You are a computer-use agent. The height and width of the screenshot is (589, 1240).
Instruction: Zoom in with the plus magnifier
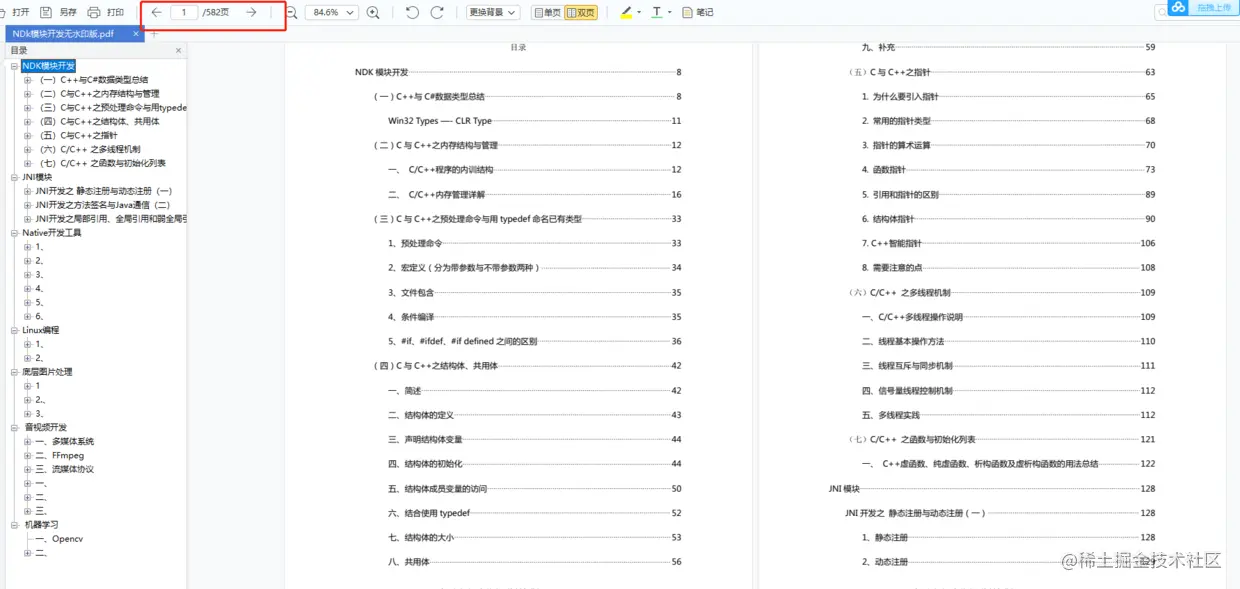[373, 13]
